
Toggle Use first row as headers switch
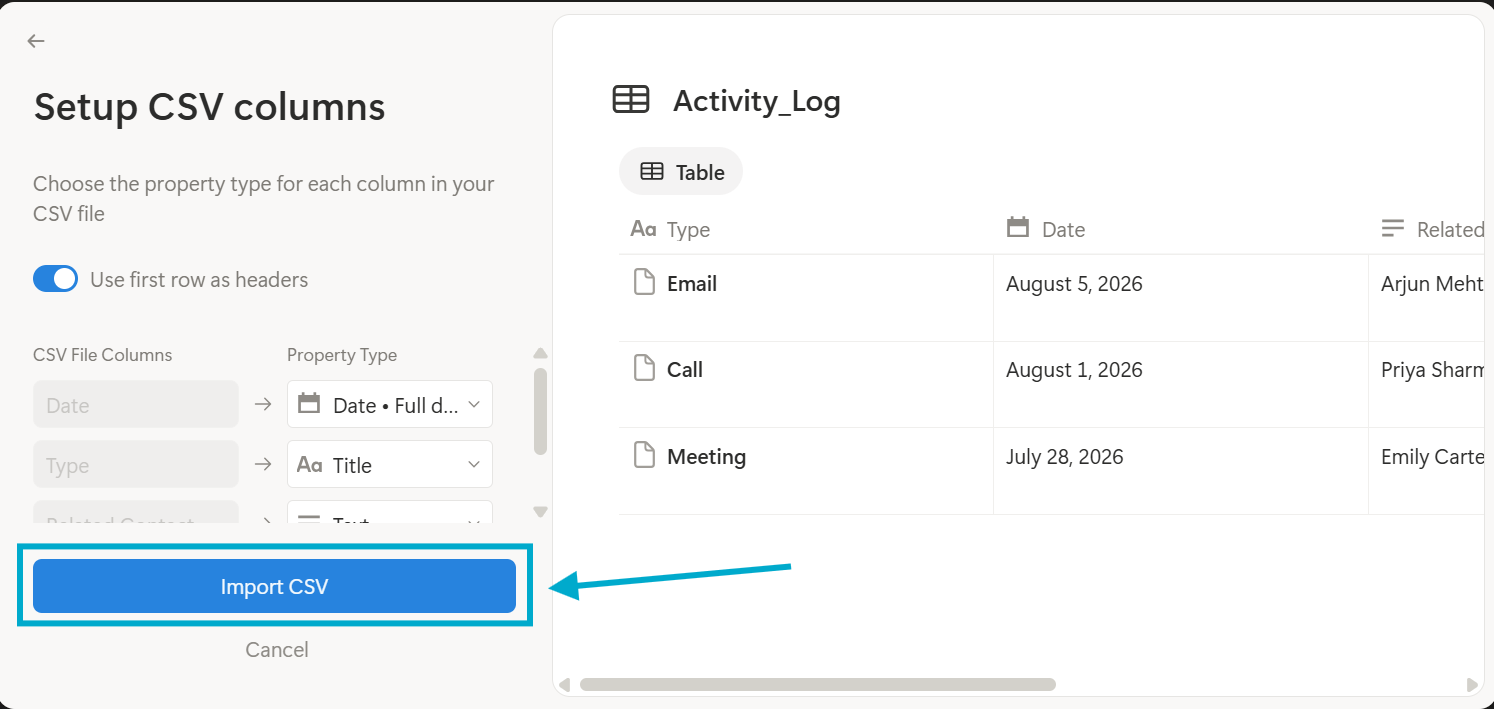pos(56,279)
